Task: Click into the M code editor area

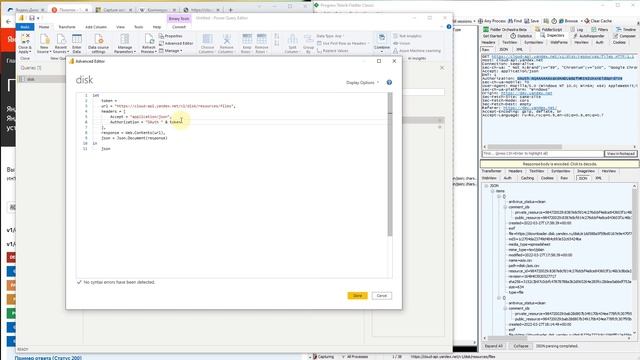Action: click(233, 186)
